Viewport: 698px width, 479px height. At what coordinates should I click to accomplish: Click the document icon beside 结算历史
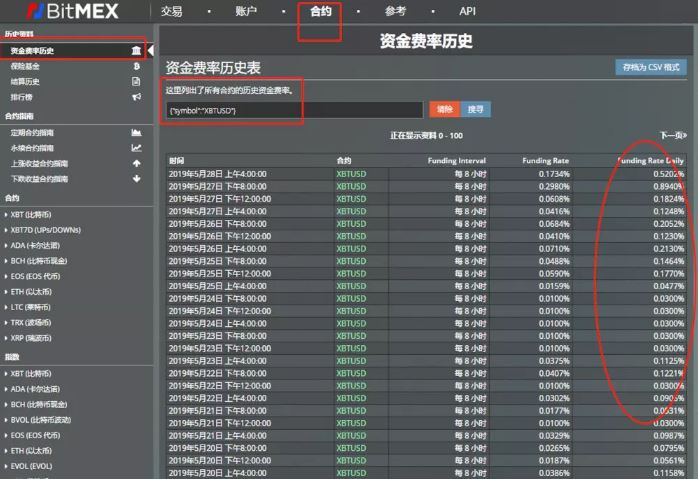coord(136,81)
